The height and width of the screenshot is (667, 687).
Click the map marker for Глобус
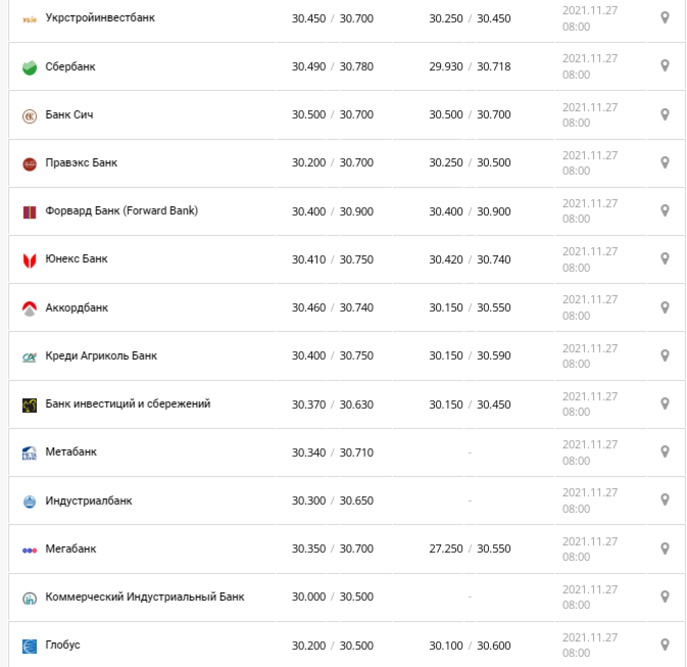click(x=665, y=645)
